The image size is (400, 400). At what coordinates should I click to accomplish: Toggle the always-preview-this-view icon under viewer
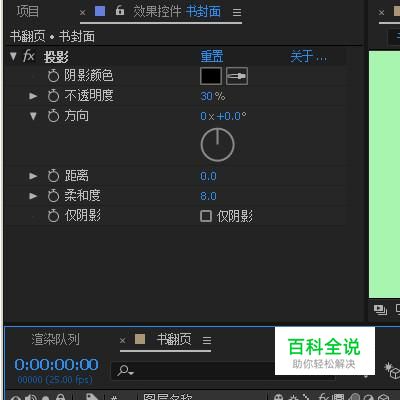coord(380,310)
